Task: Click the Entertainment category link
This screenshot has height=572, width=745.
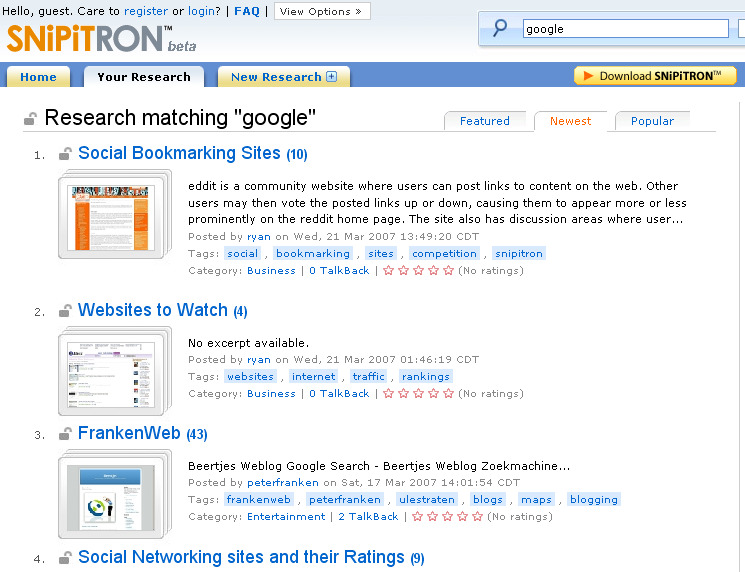Action: (286, 516)
